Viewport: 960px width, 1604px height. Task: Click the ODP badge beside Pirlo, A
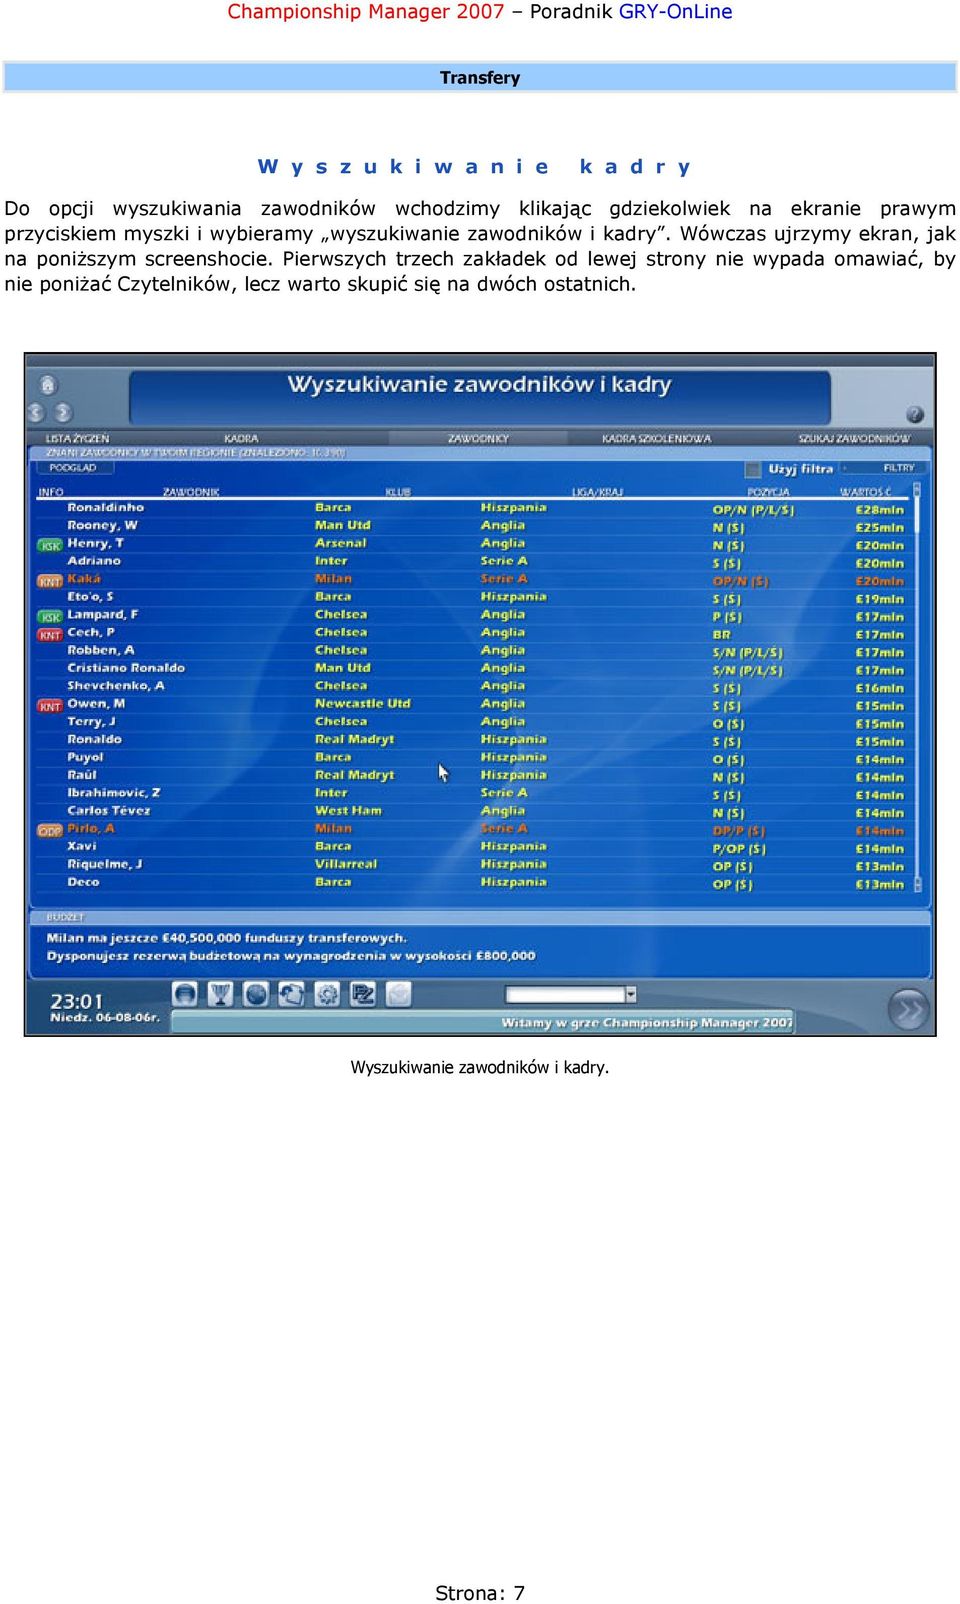click(x=50, y=830)
